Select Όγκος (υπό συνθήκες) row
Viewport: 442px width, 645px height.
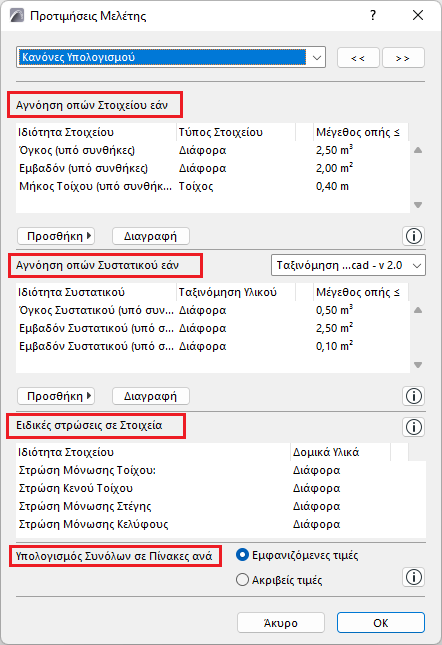pos(213,151)
